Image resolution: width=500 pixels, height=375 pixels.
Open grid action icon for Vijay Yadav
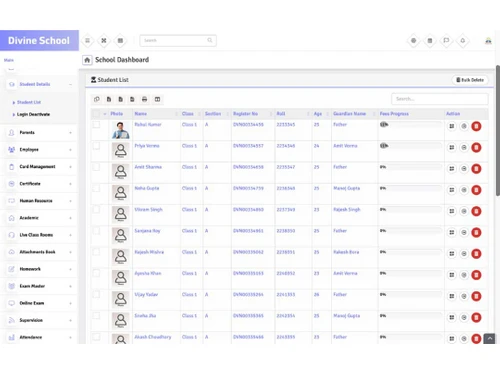[x=452, y=296]
